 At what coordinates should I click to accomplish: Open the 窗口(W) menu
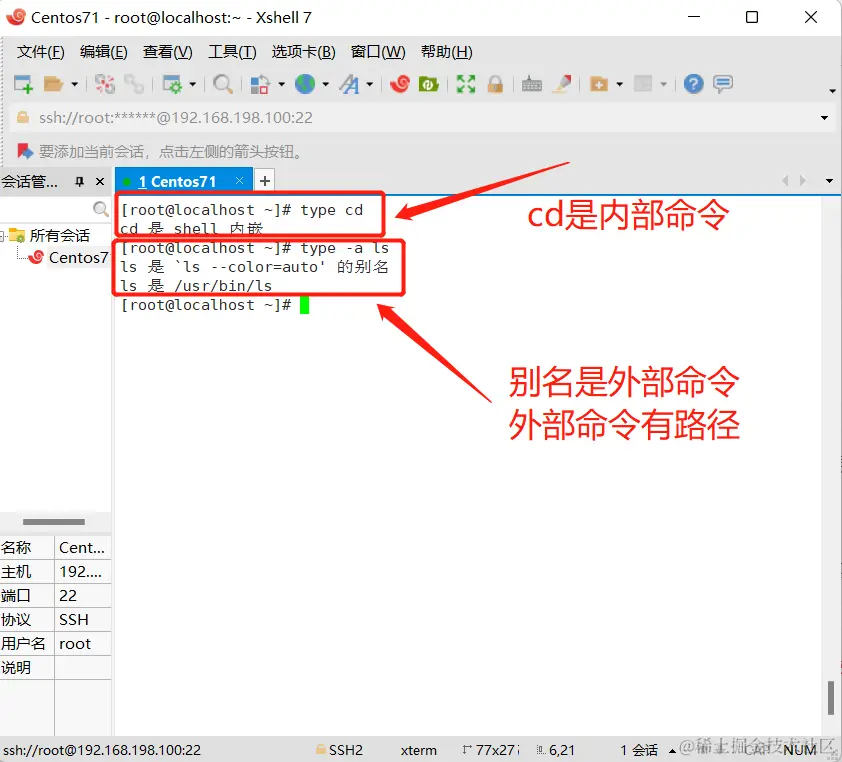378,52
